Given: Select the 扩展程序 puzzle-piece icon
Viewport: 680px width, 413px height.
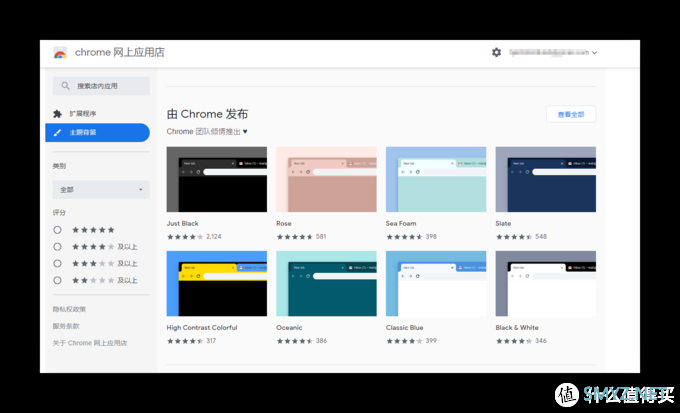Looking at the screenshot, I should point(57,114).
